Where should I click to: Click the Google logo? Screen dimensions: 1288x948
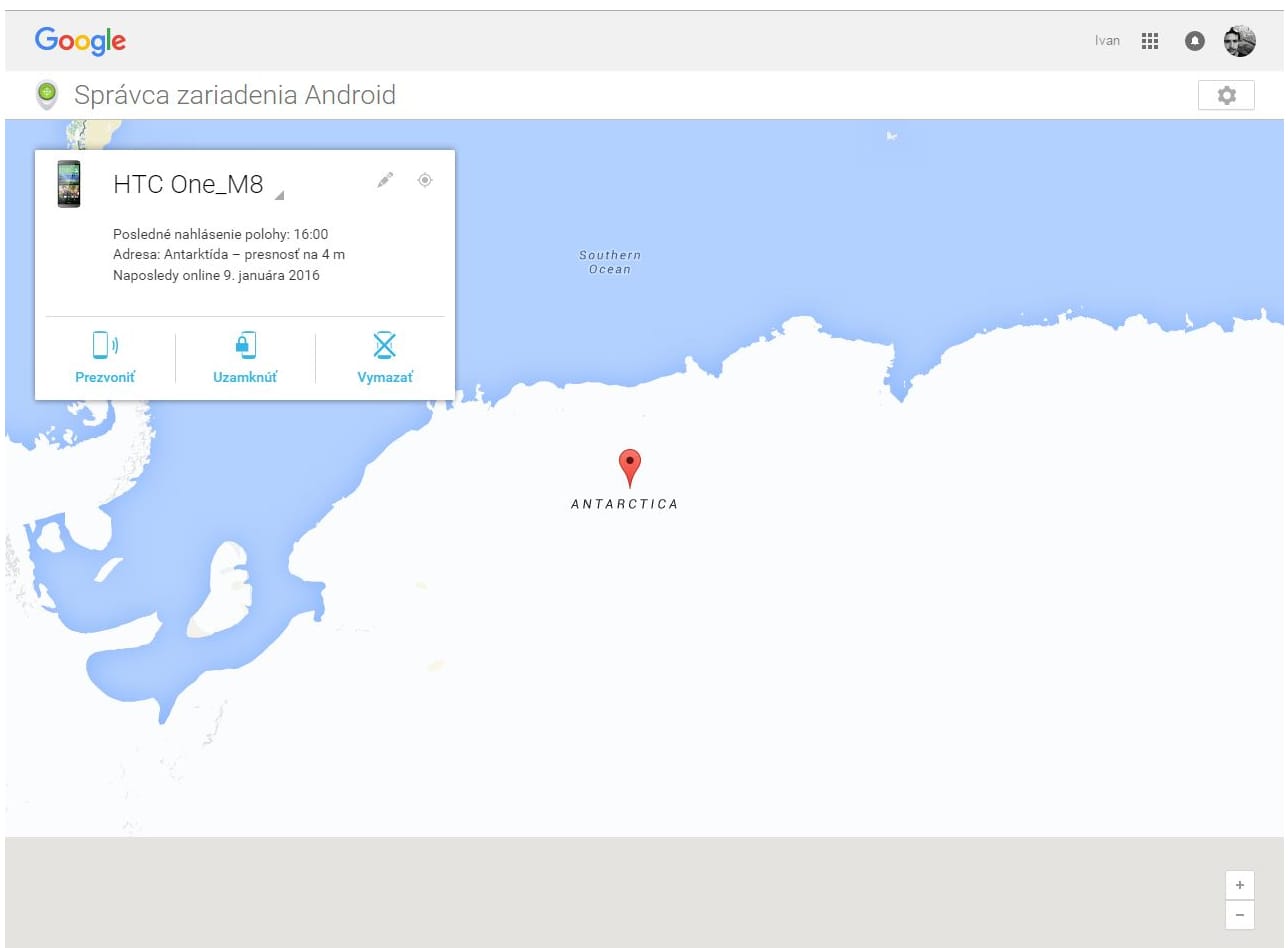[x=80, y=40]
